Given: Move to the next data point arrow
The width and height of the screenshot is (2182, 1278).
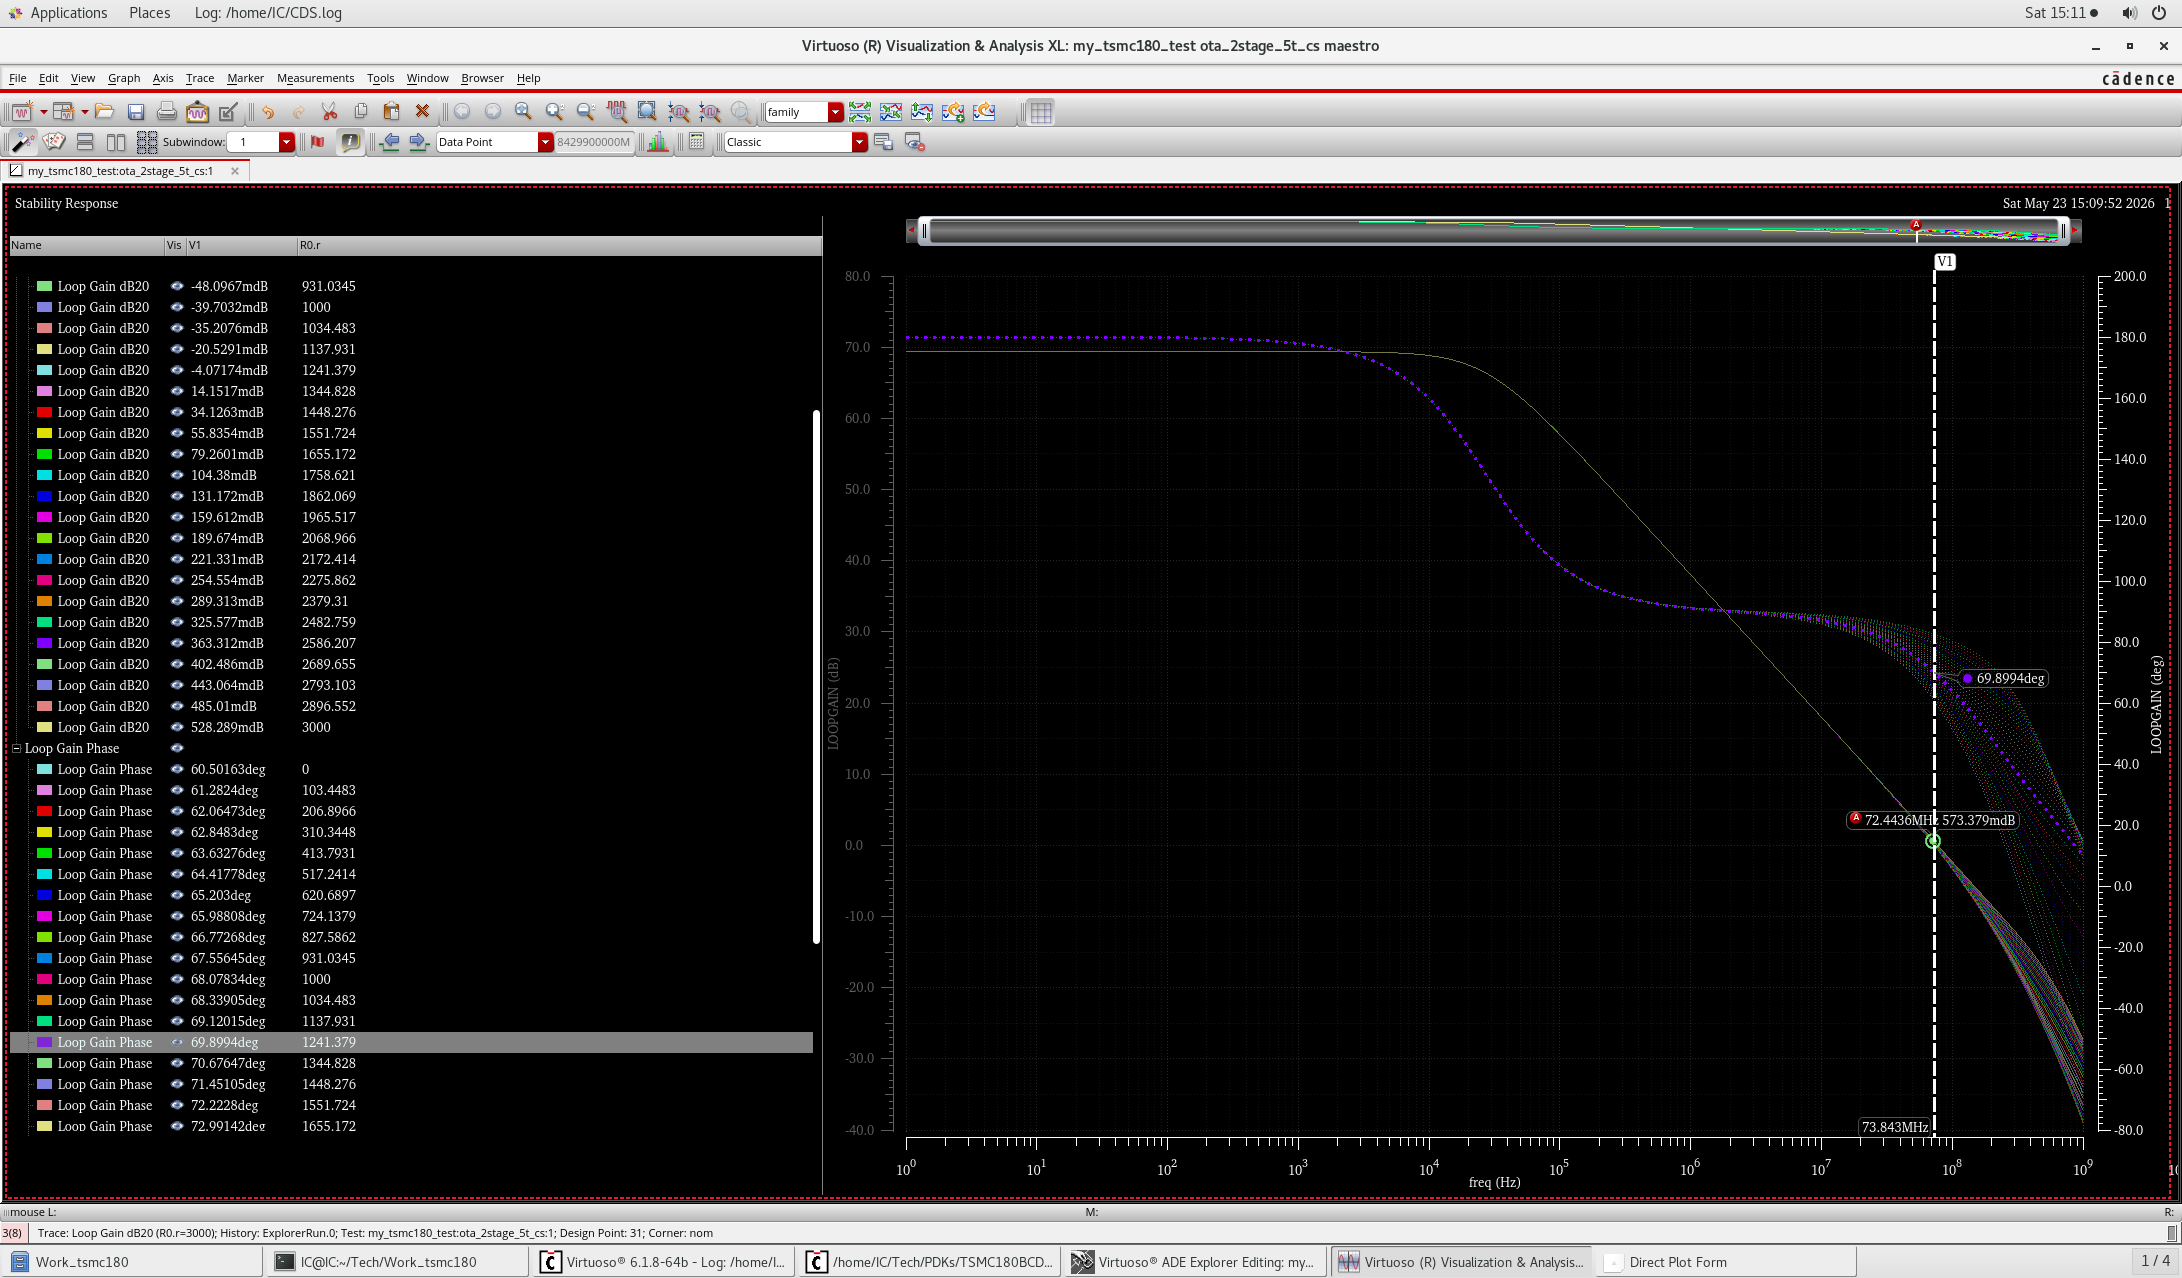Looking at the screenshot, I should pyautogui.click(x=419, y=142).
